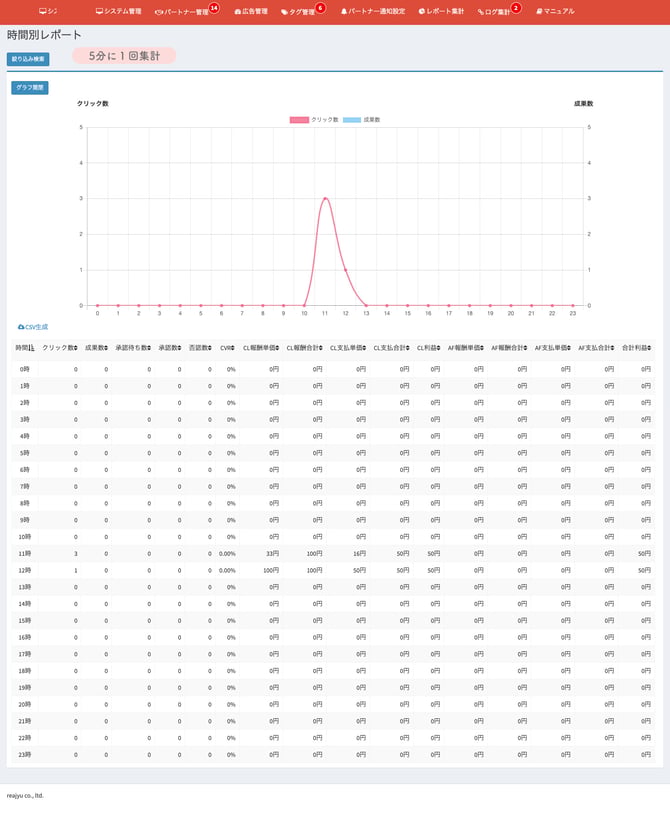Viewport: 670px width, 813px height.
Task: Click the book icon beside マニュアル
Action: pyautogui.click(x=539, y=11)
